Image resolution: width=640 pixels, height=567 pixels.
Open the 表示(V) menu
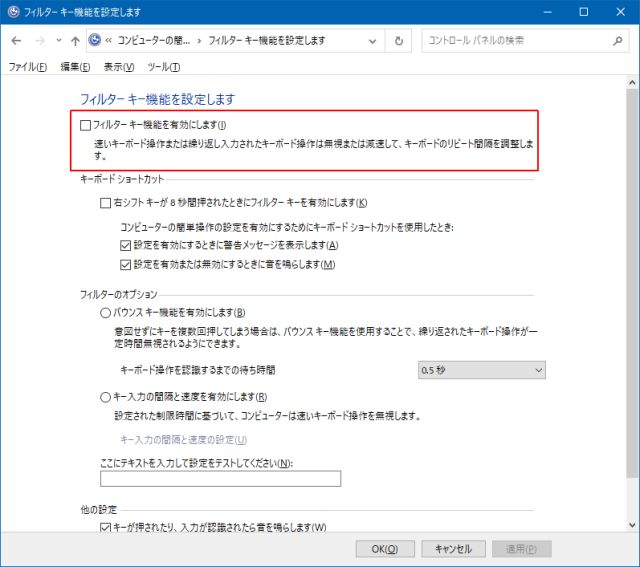119,67
